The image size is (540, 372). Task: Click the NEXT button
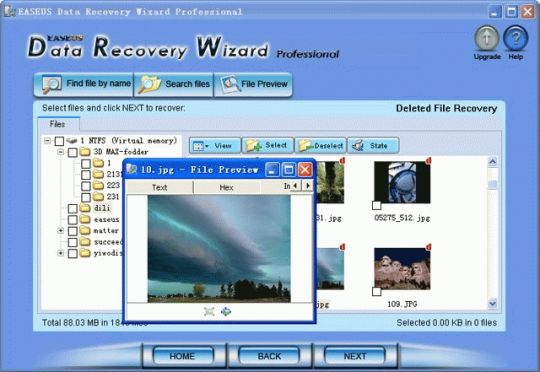(x=355, y=356)
